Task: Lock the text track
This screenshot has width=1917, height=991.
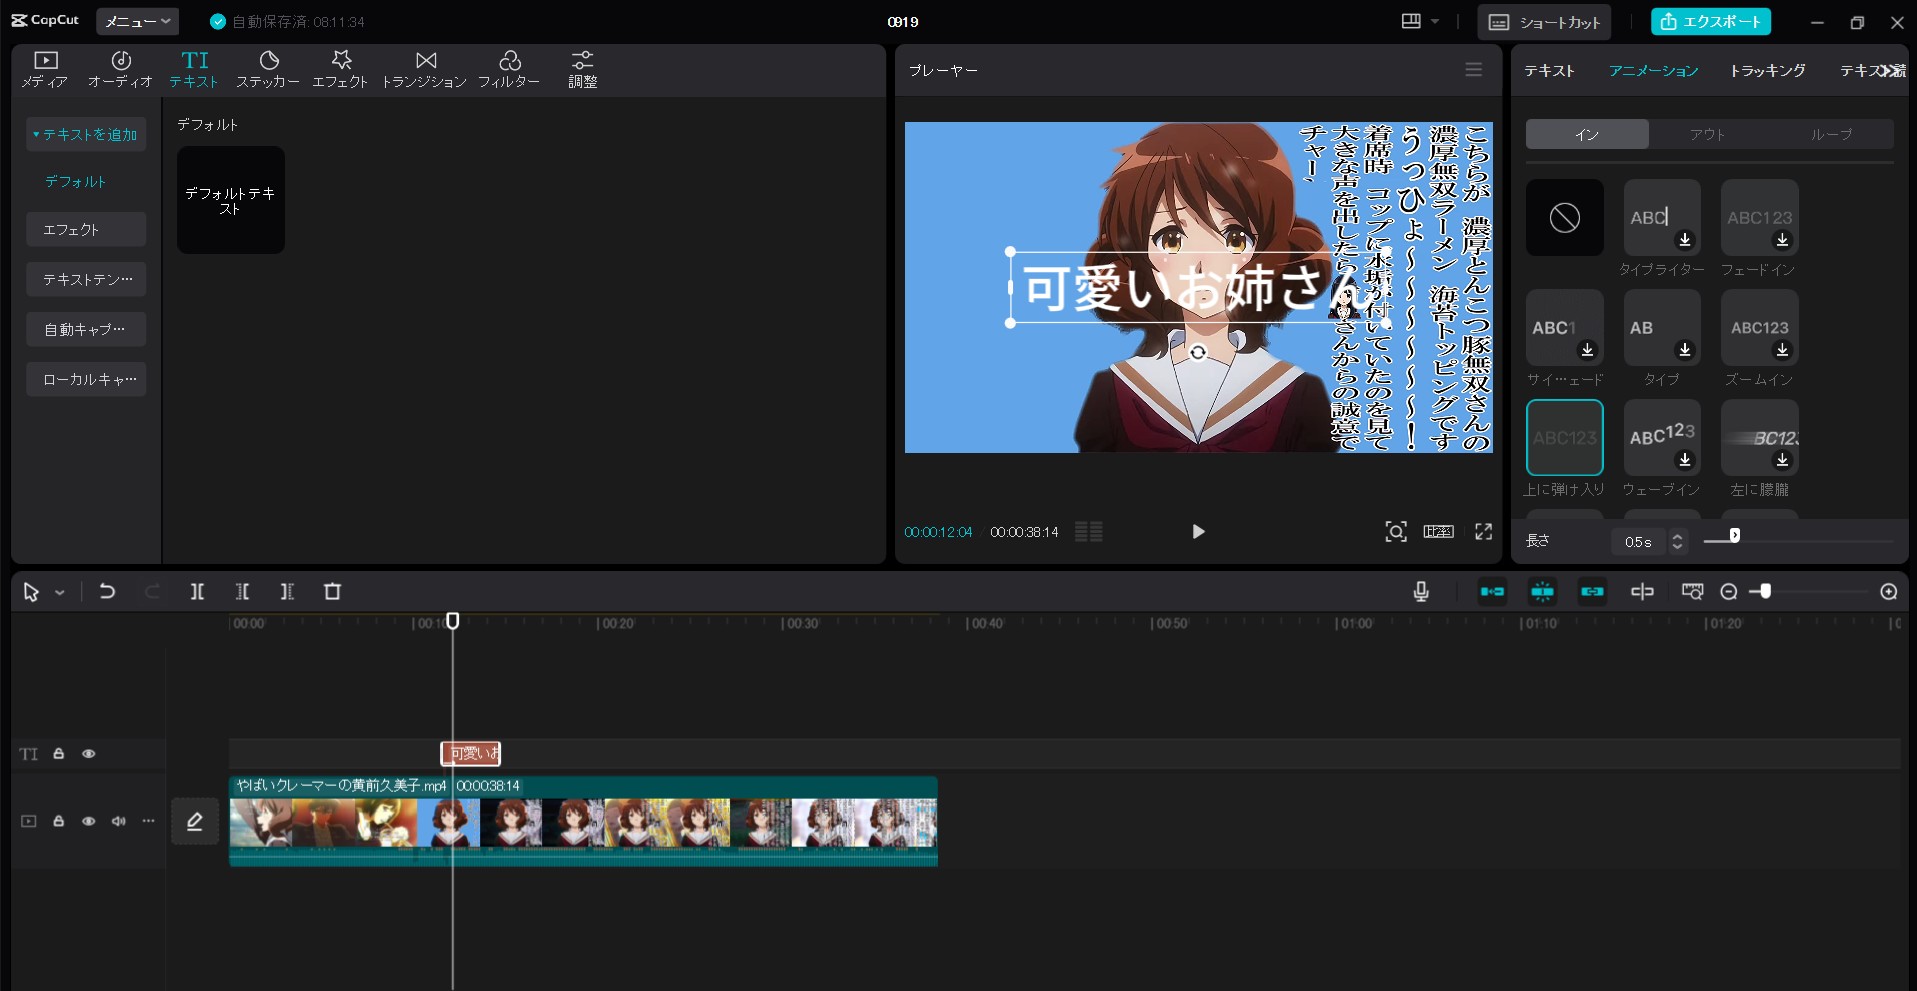Action: 59,754
